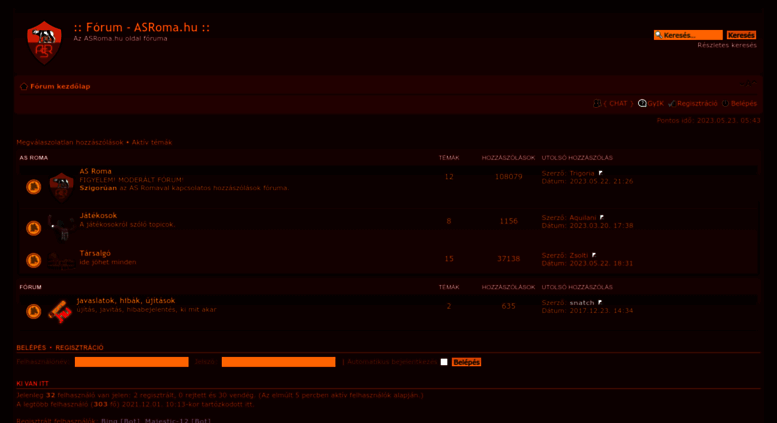Focus the Felhasználónév username field

(132, 362)
